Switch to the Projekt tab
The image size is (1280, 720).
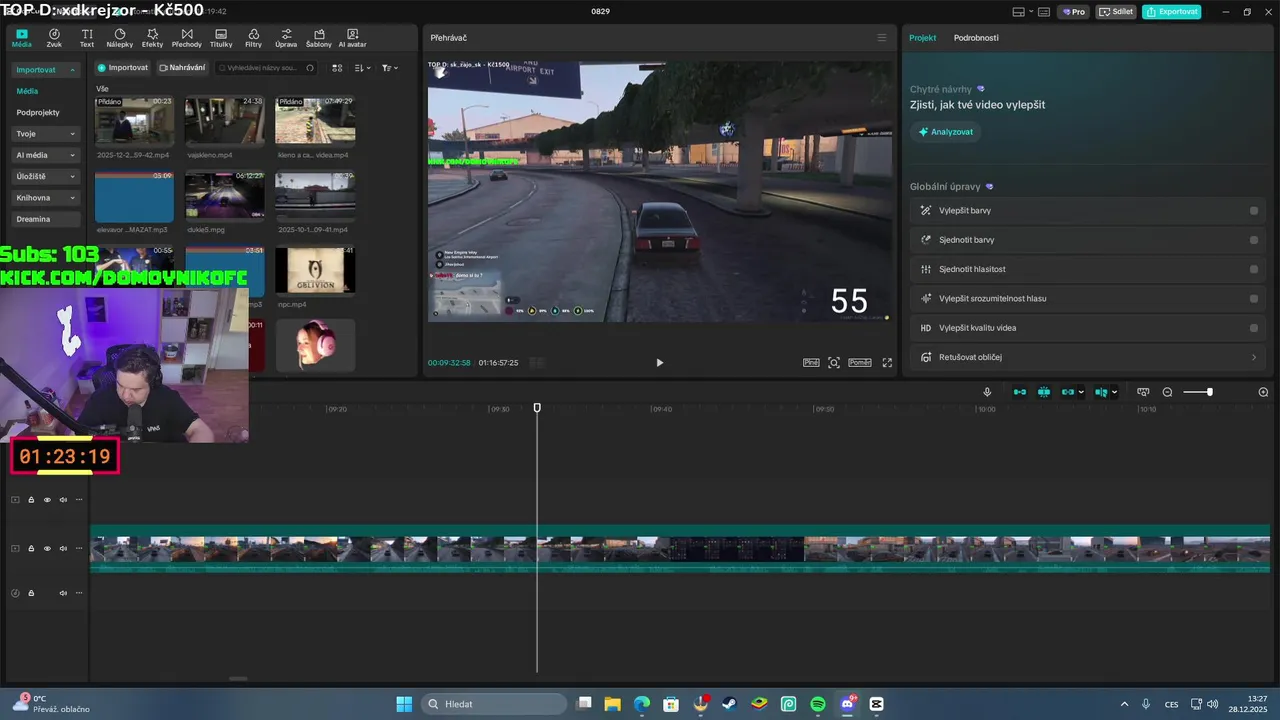pos(922,38)
